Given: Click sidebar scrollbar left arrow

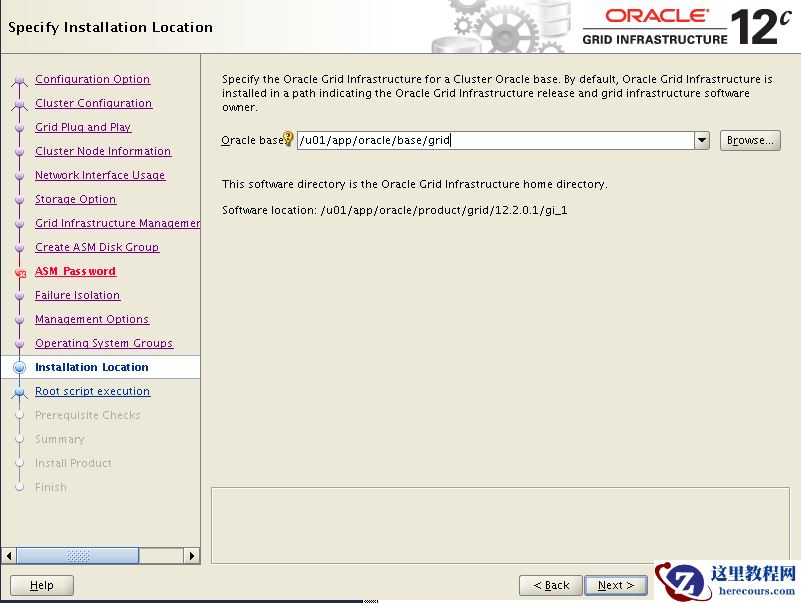Looking at the screenshot, I should (x=9, y=555).
